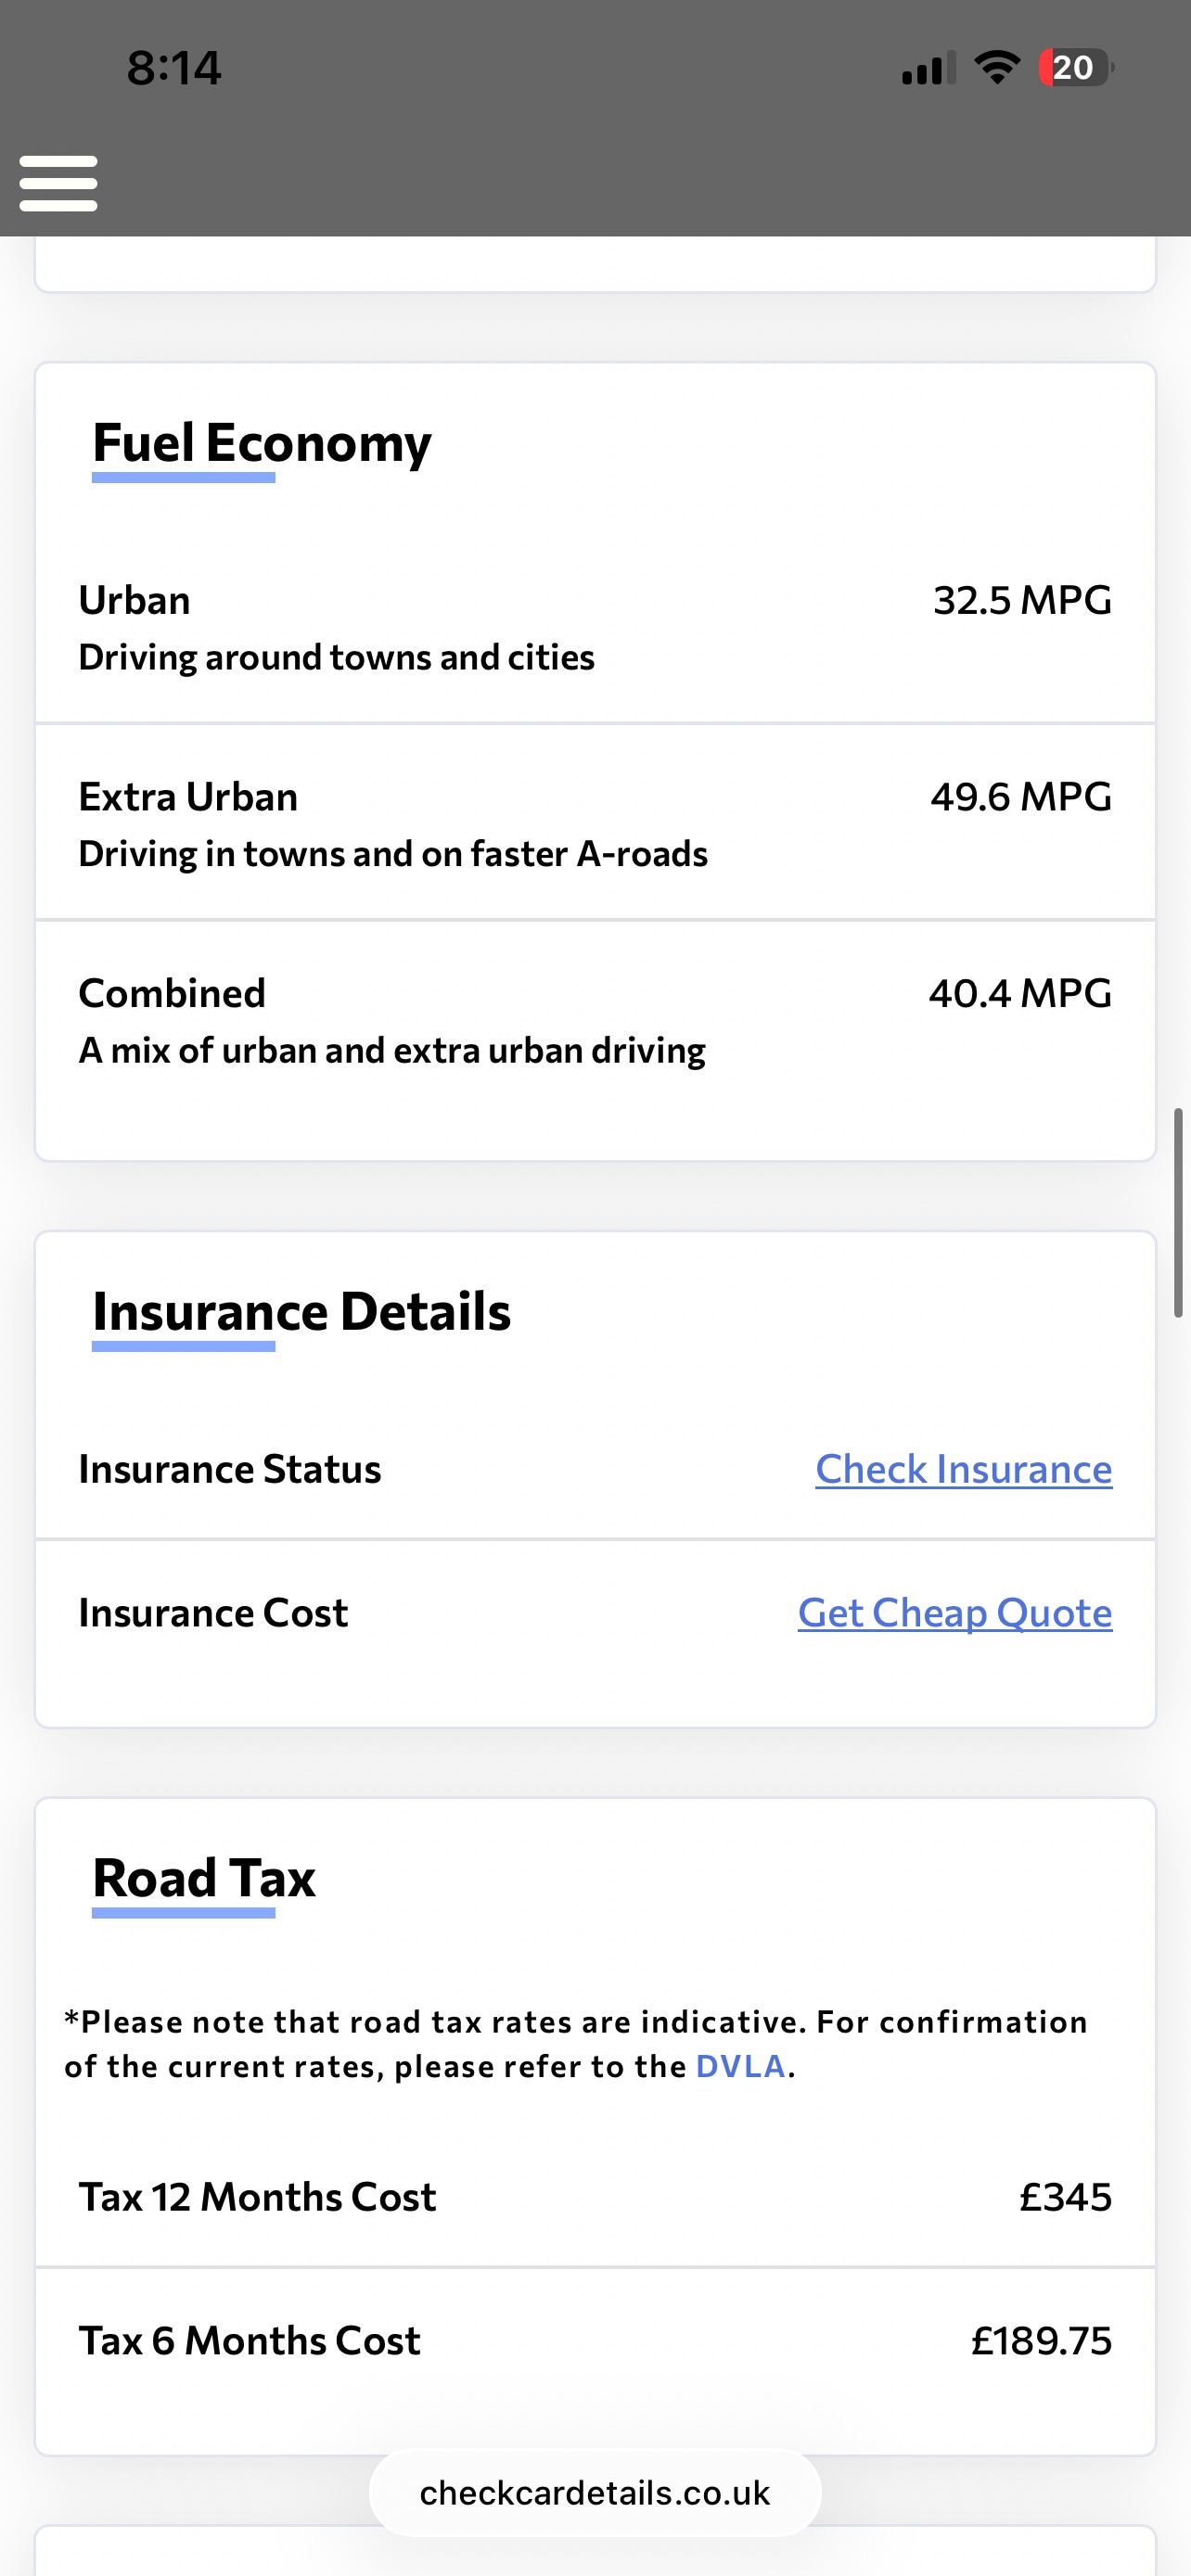Select the Combined fuel economy row
Screen dimensions: 1191x2576
(x=595, y=1020)
